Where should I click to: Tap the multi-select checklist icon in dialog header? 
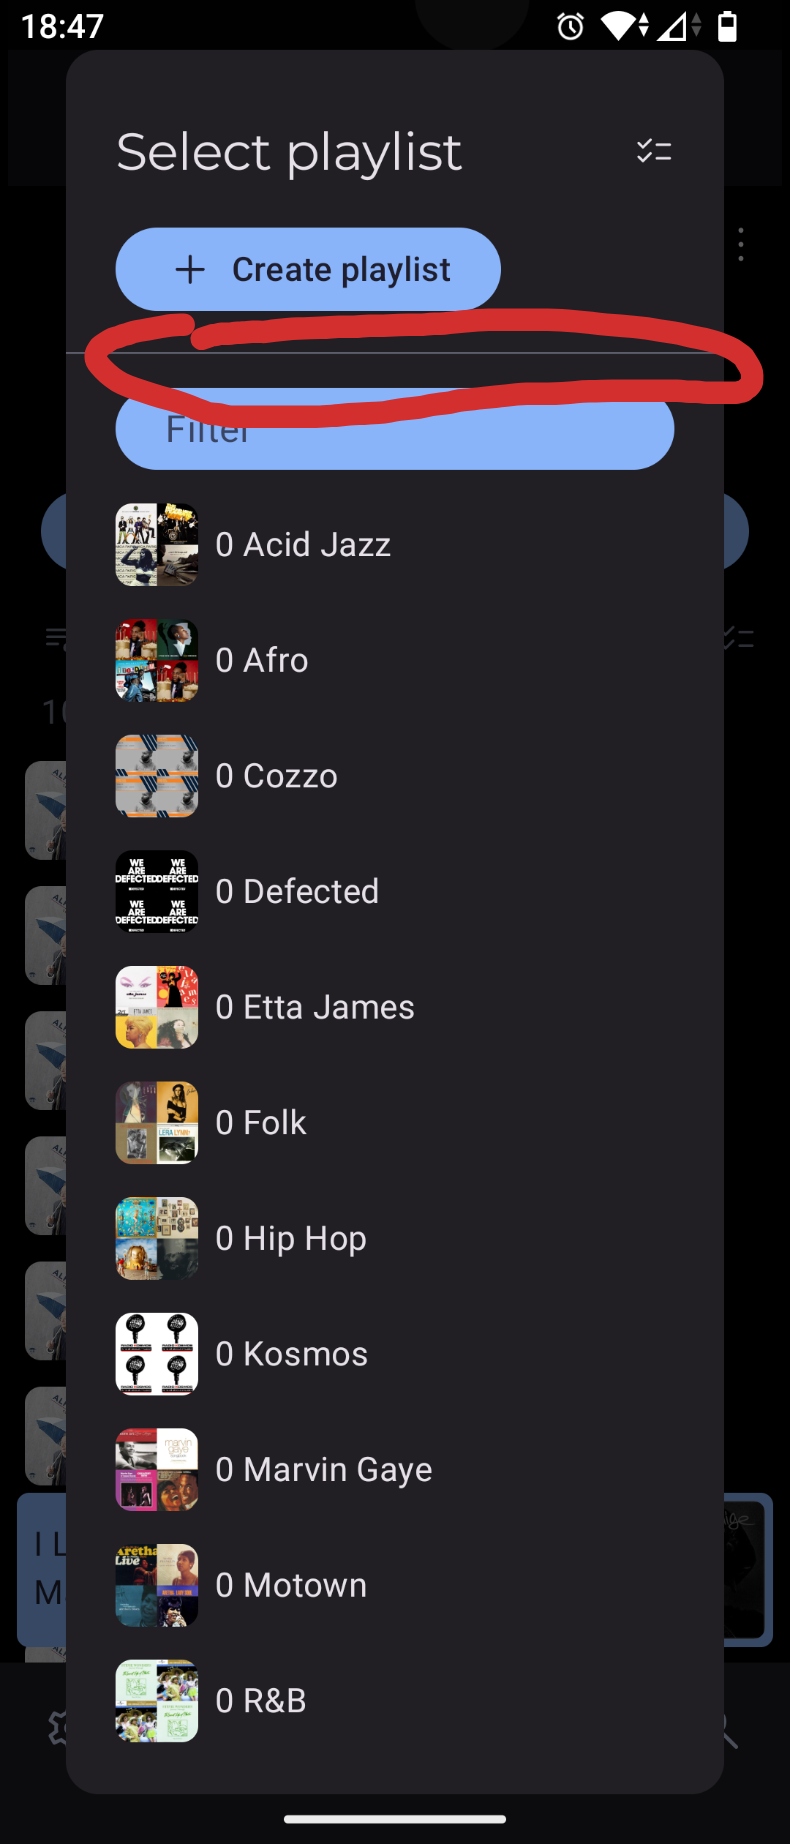(654, 151)
